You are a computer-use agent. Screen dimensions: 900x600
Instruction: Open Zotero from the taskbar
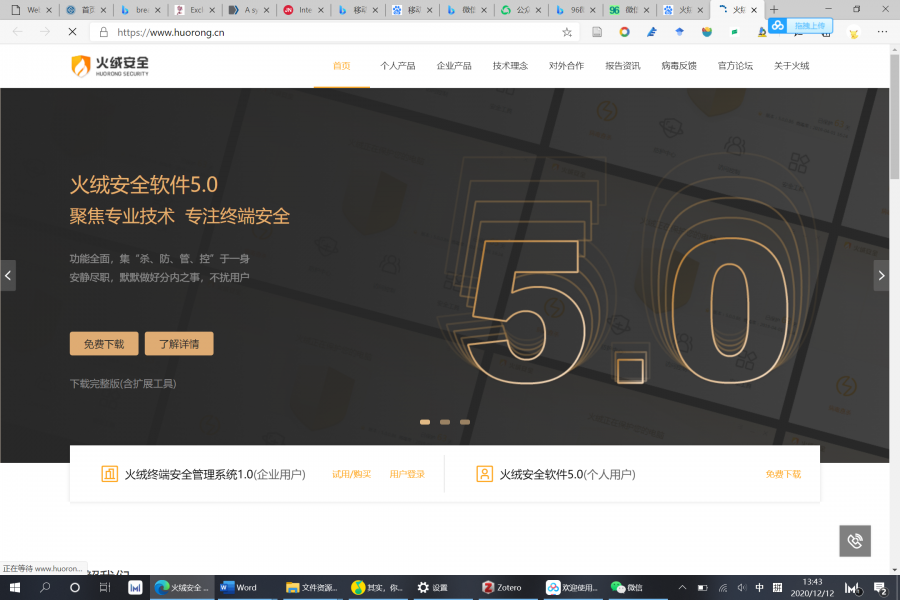[x=503, y=587]
